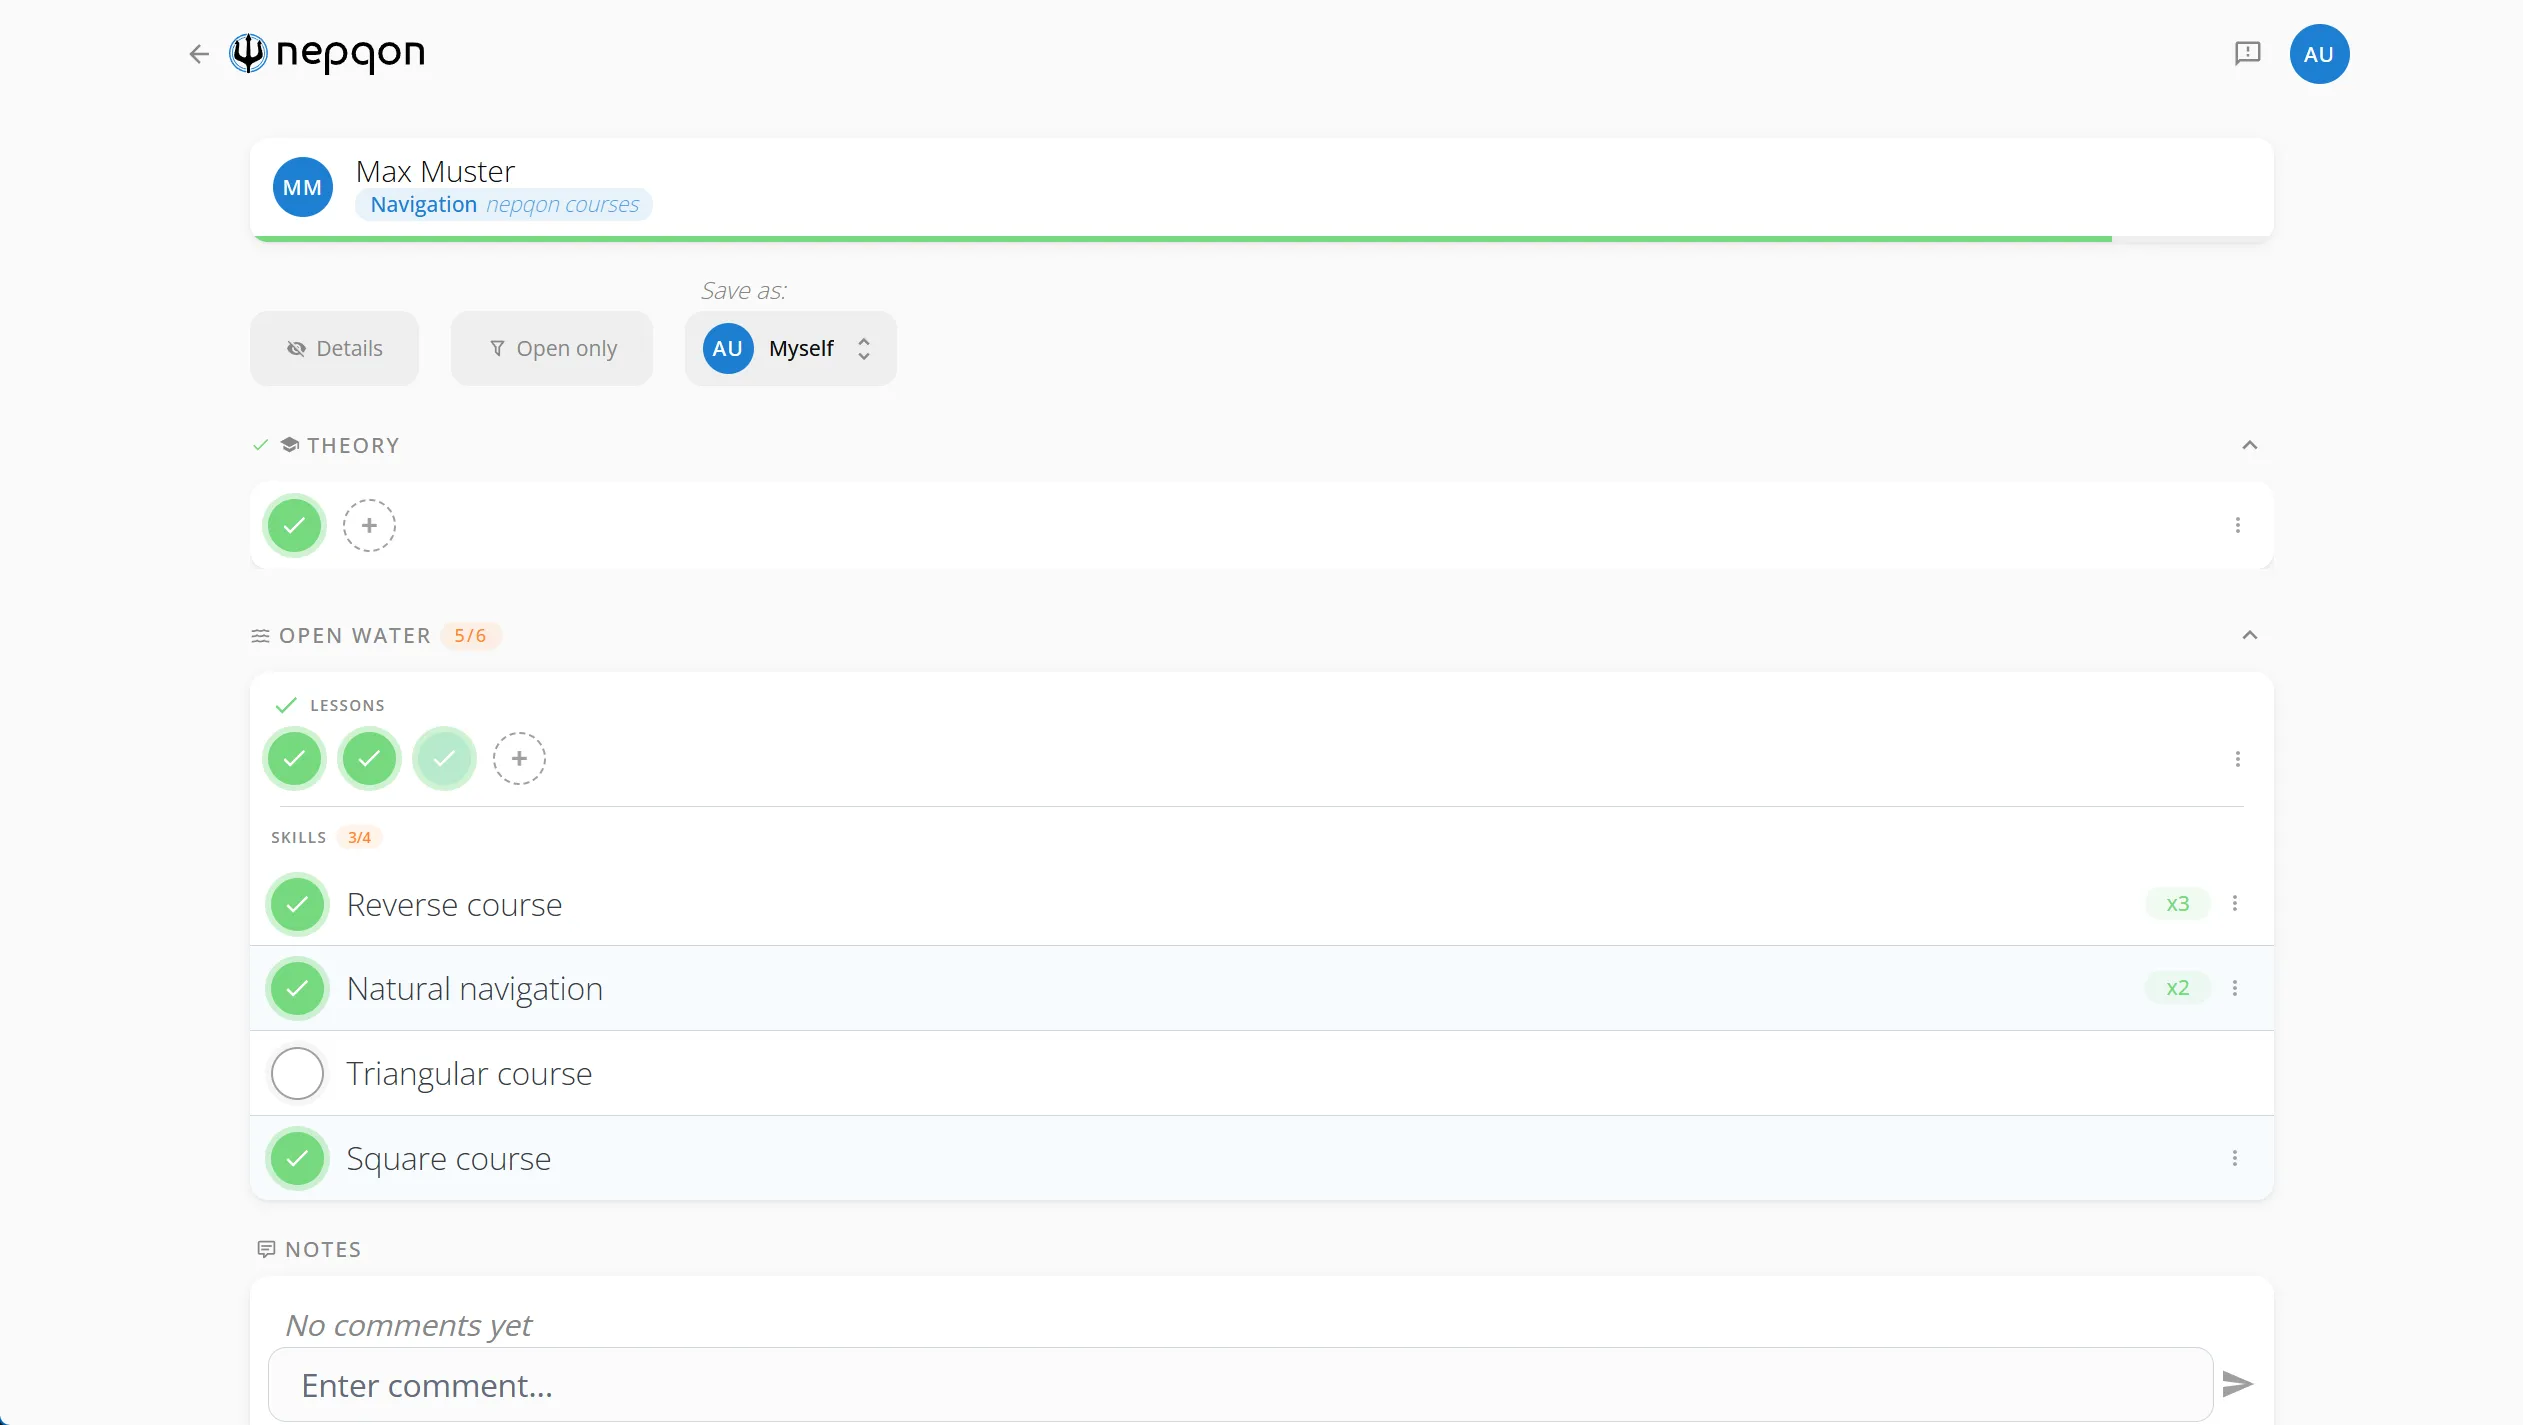Toggle the Theory completed checkmark
Image resolution: width=2523 pixels, height=1425 pixels.
tap(294, 525)
